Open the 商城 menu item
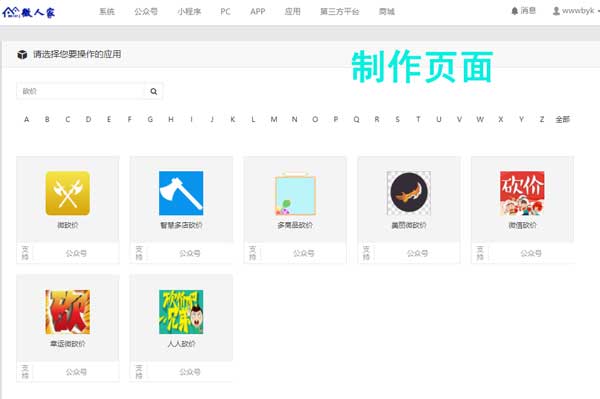Image resolution: width=600 pixels, height=399 pixels. pos(386,11)
